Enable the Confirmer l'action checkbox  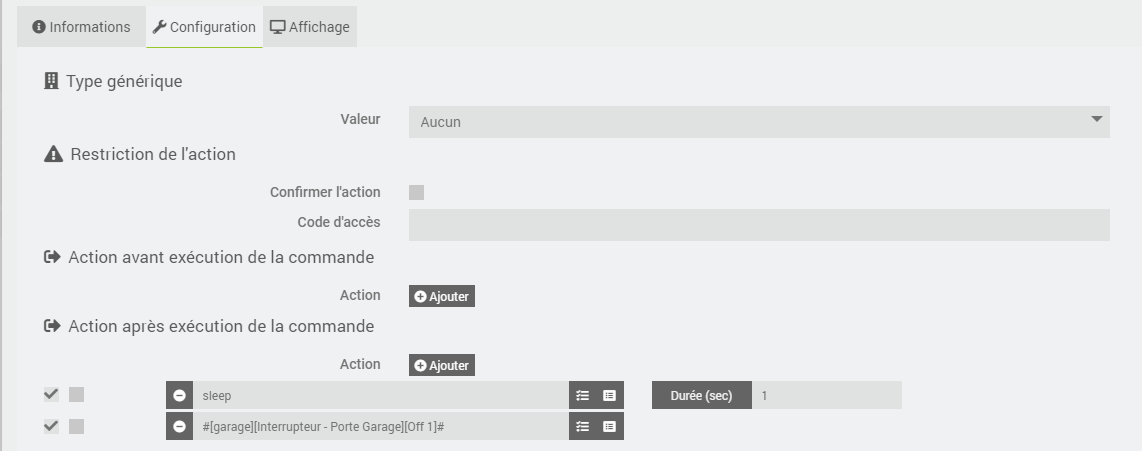click(417, 192)
